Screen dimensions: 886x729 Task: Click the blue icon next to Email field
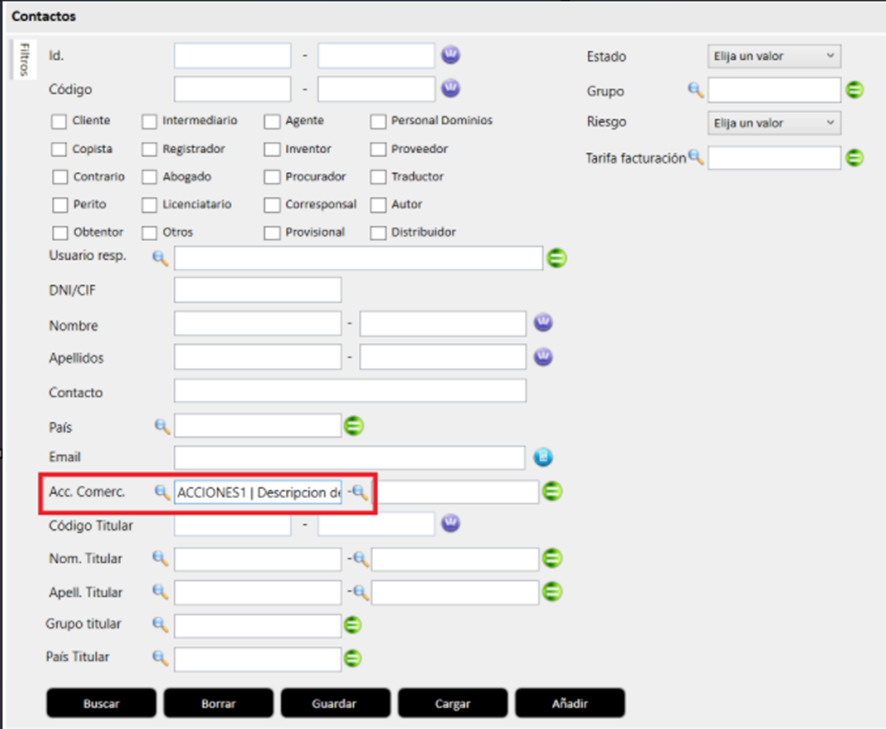(543, 458)
